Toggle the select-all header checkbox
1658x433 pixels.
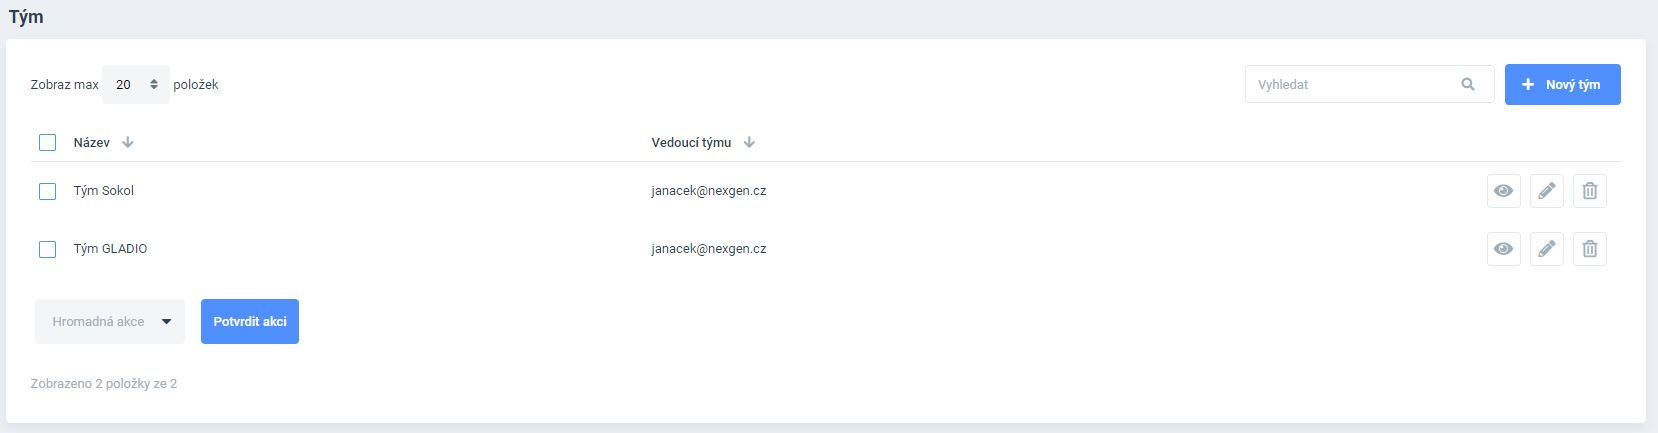pos(47,143)
